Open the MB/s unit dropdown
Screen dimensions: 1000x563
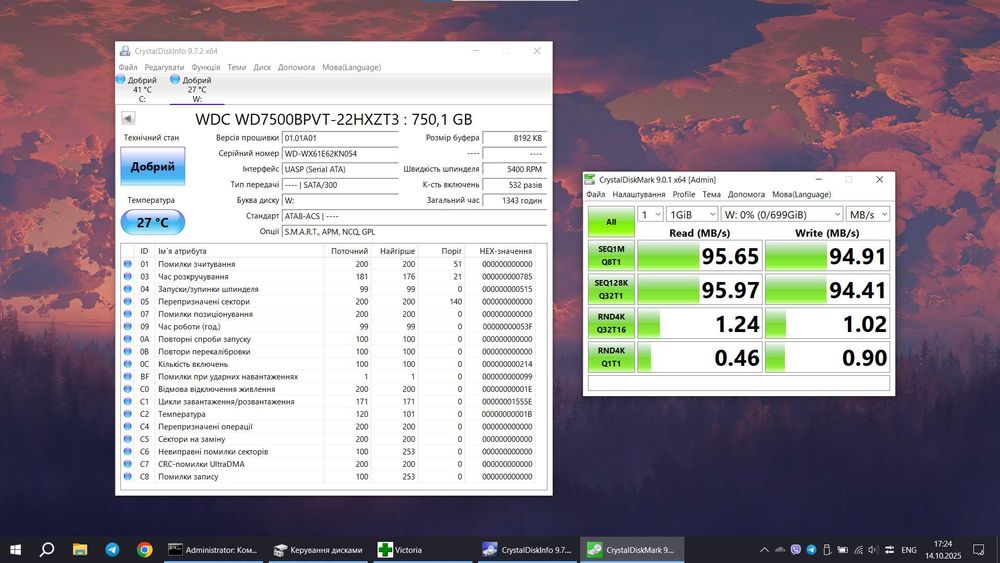(x=868, y=215)
